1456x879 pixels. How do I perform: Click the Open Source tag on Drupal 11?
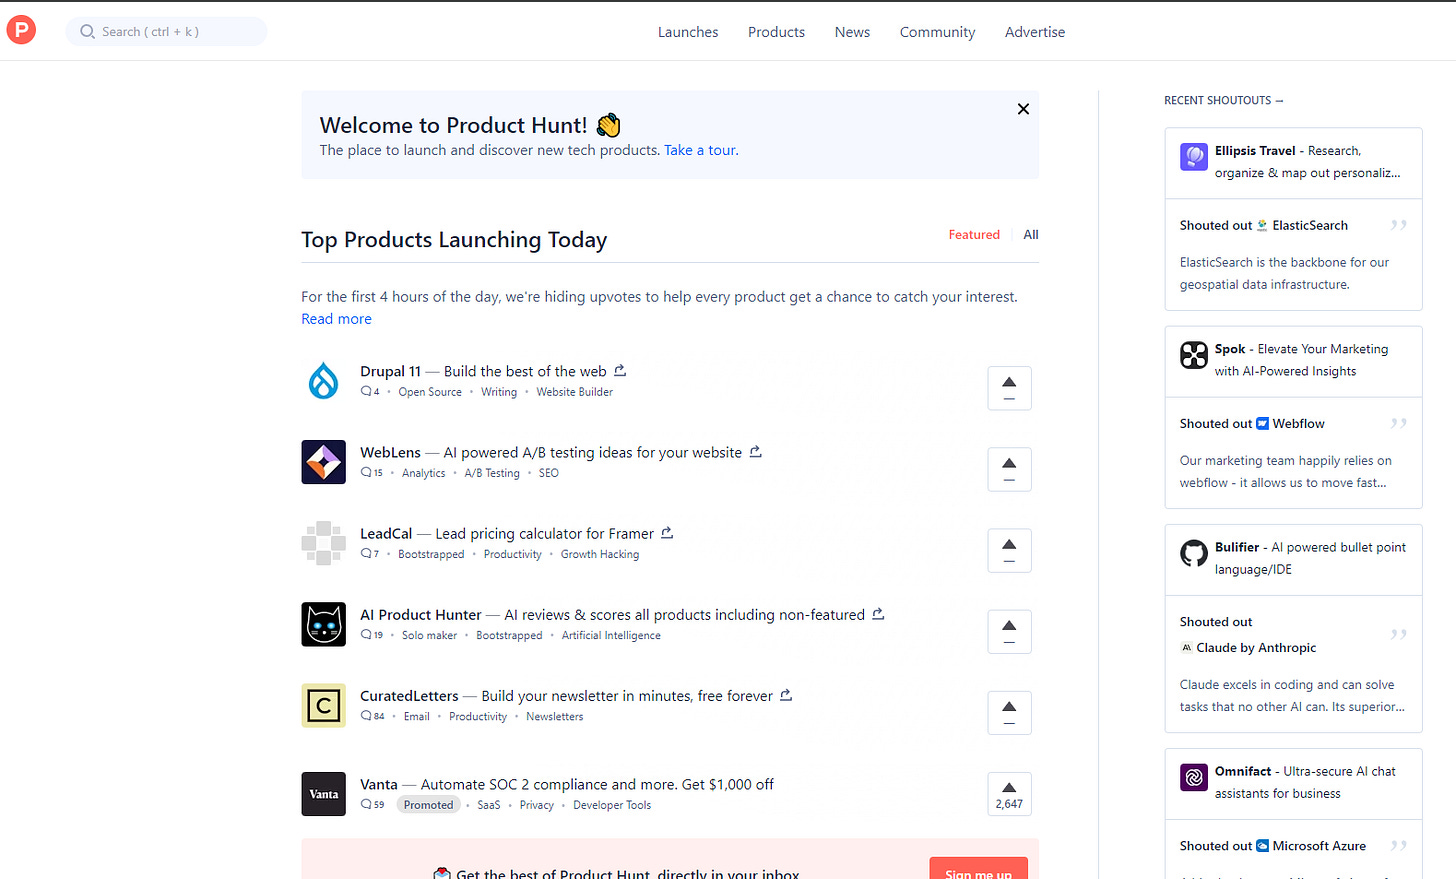[430, 392]
